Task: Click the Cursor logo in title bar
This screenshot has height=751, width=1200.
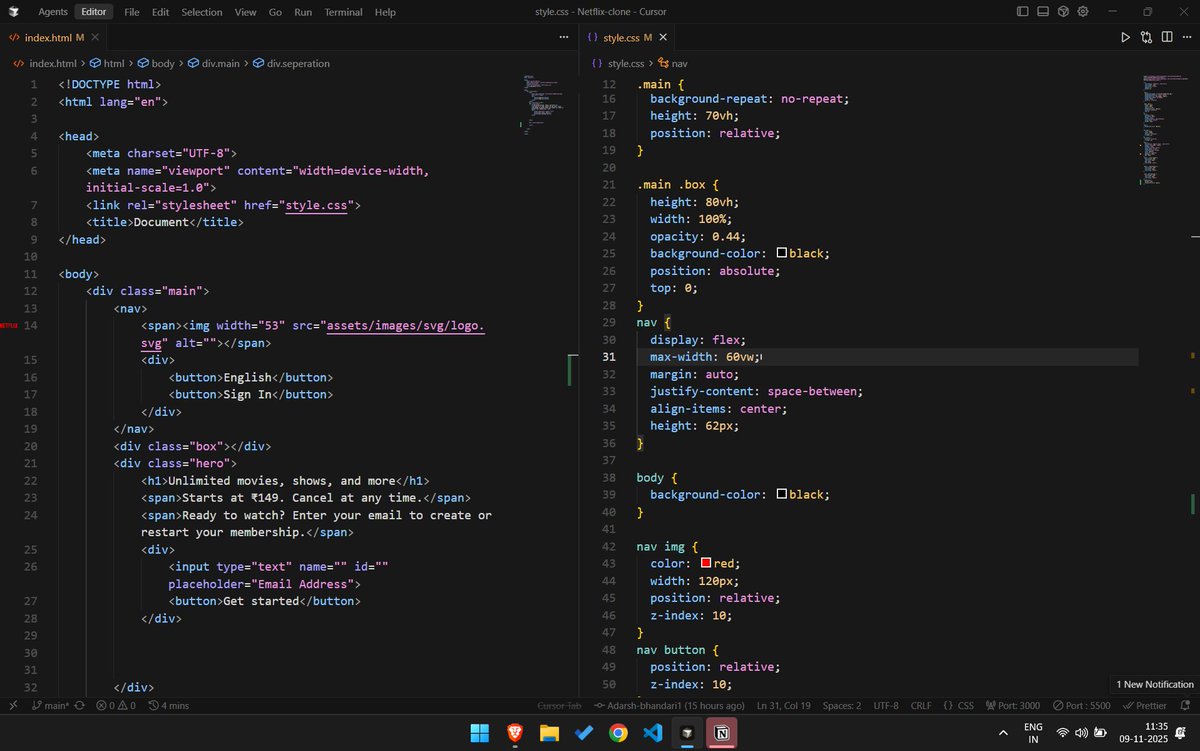Action: (x=14, y=12)
